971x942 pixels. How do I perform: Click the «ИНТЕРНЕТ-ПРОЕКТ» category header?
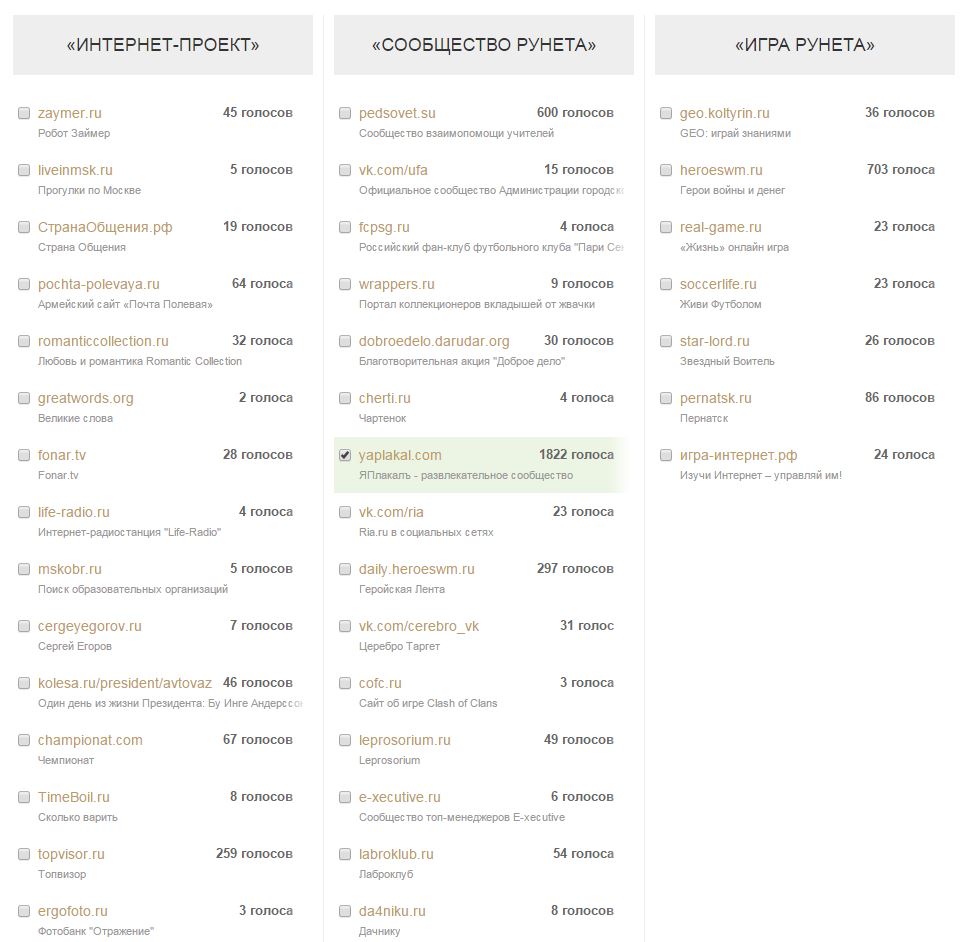[163, 45]
